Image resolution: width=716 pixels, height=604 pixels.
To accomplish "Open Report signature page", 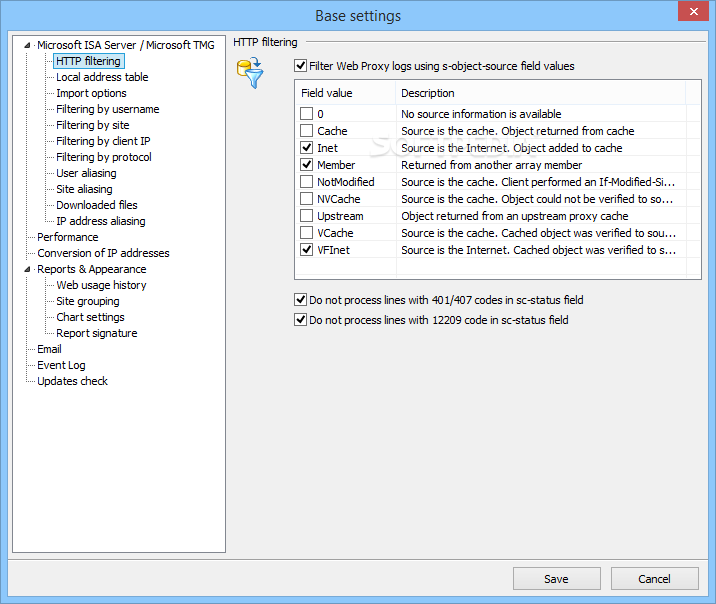I will click(97, 333).
